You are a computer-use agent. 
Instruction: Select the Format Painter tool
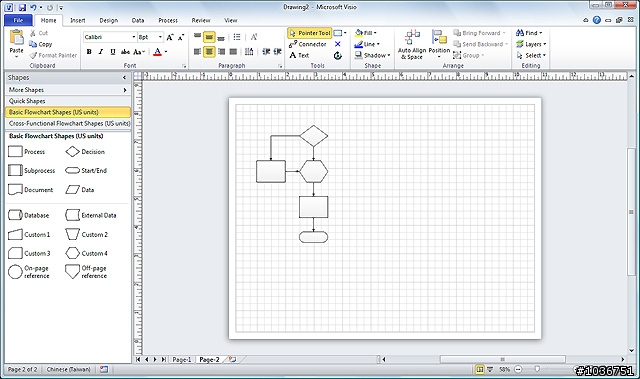[53, 55]
